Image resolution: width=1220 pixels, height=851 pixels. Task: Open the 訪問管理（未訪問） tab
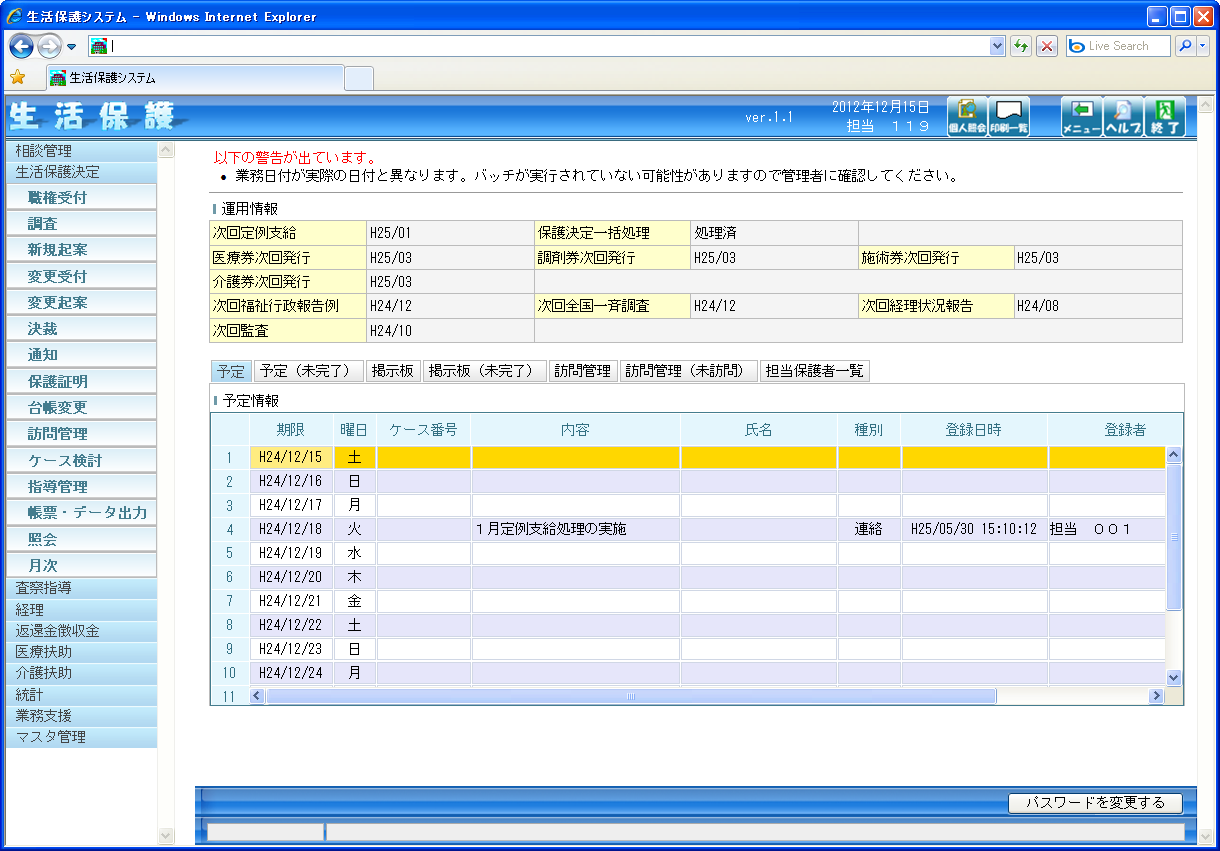pos(689,371)
